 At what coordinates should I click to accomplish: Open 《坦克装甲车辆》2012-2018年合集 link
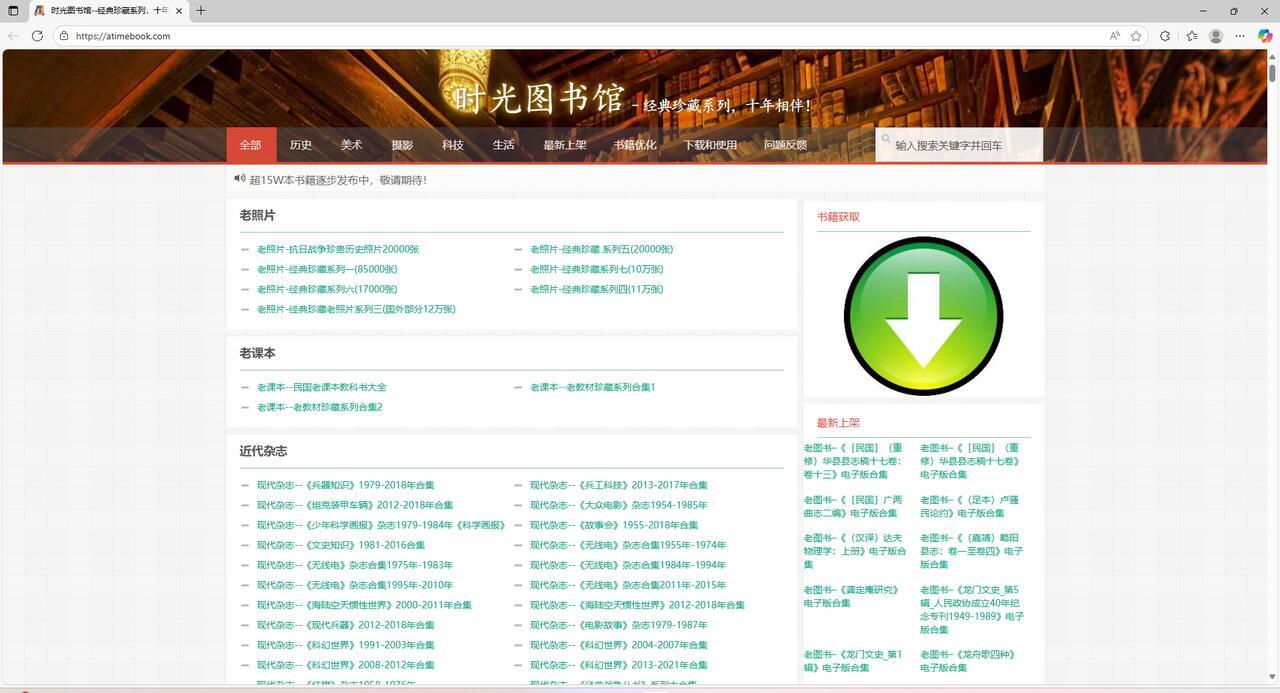click(x=355, y=505)
